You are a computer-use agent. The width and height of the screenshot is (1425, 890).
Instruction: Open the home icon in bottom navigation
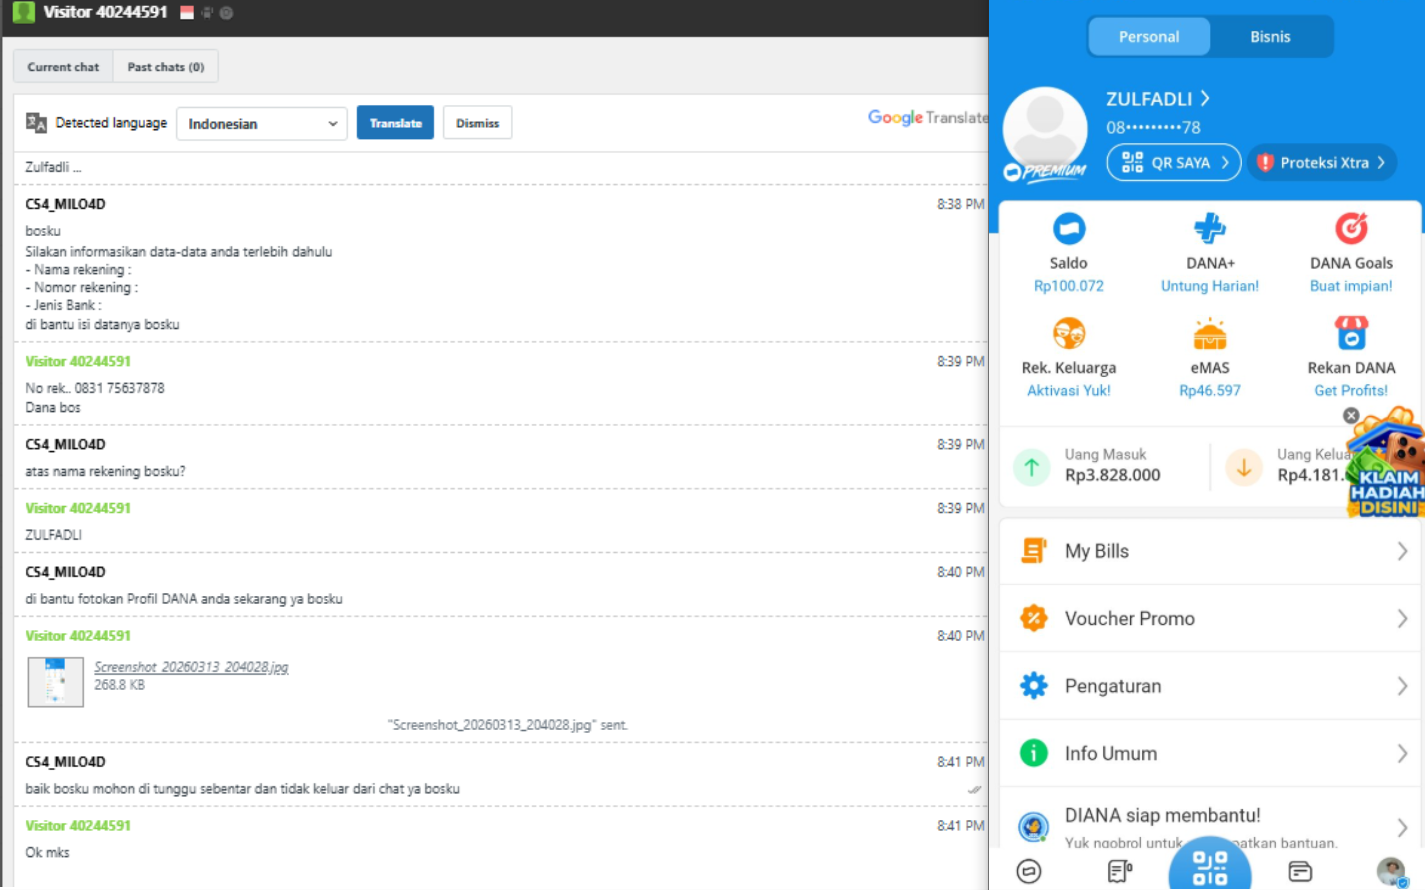pos(1029,871)
